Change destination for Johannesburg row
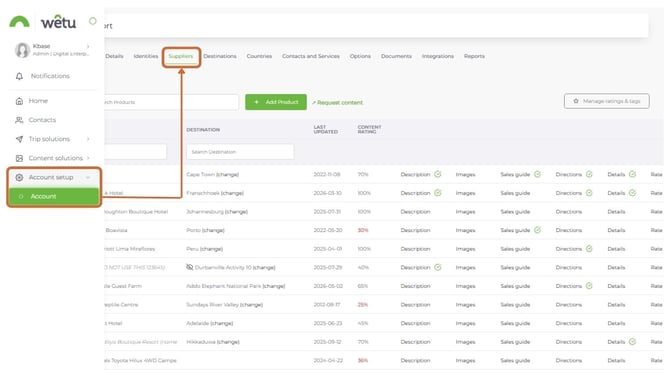The height and width of the screenshot is (373, 670). (236, 211)
